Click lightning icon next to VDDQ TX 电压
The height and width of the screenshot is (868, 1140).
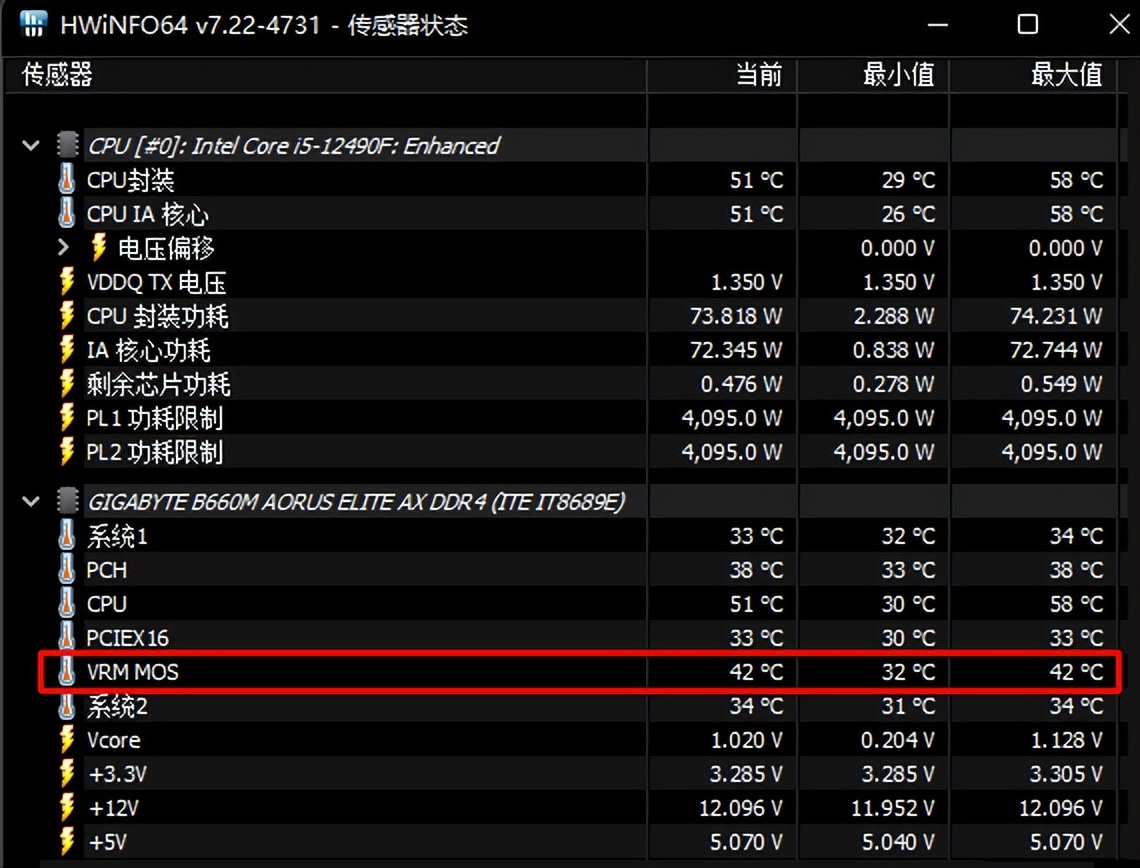point(67,281)
